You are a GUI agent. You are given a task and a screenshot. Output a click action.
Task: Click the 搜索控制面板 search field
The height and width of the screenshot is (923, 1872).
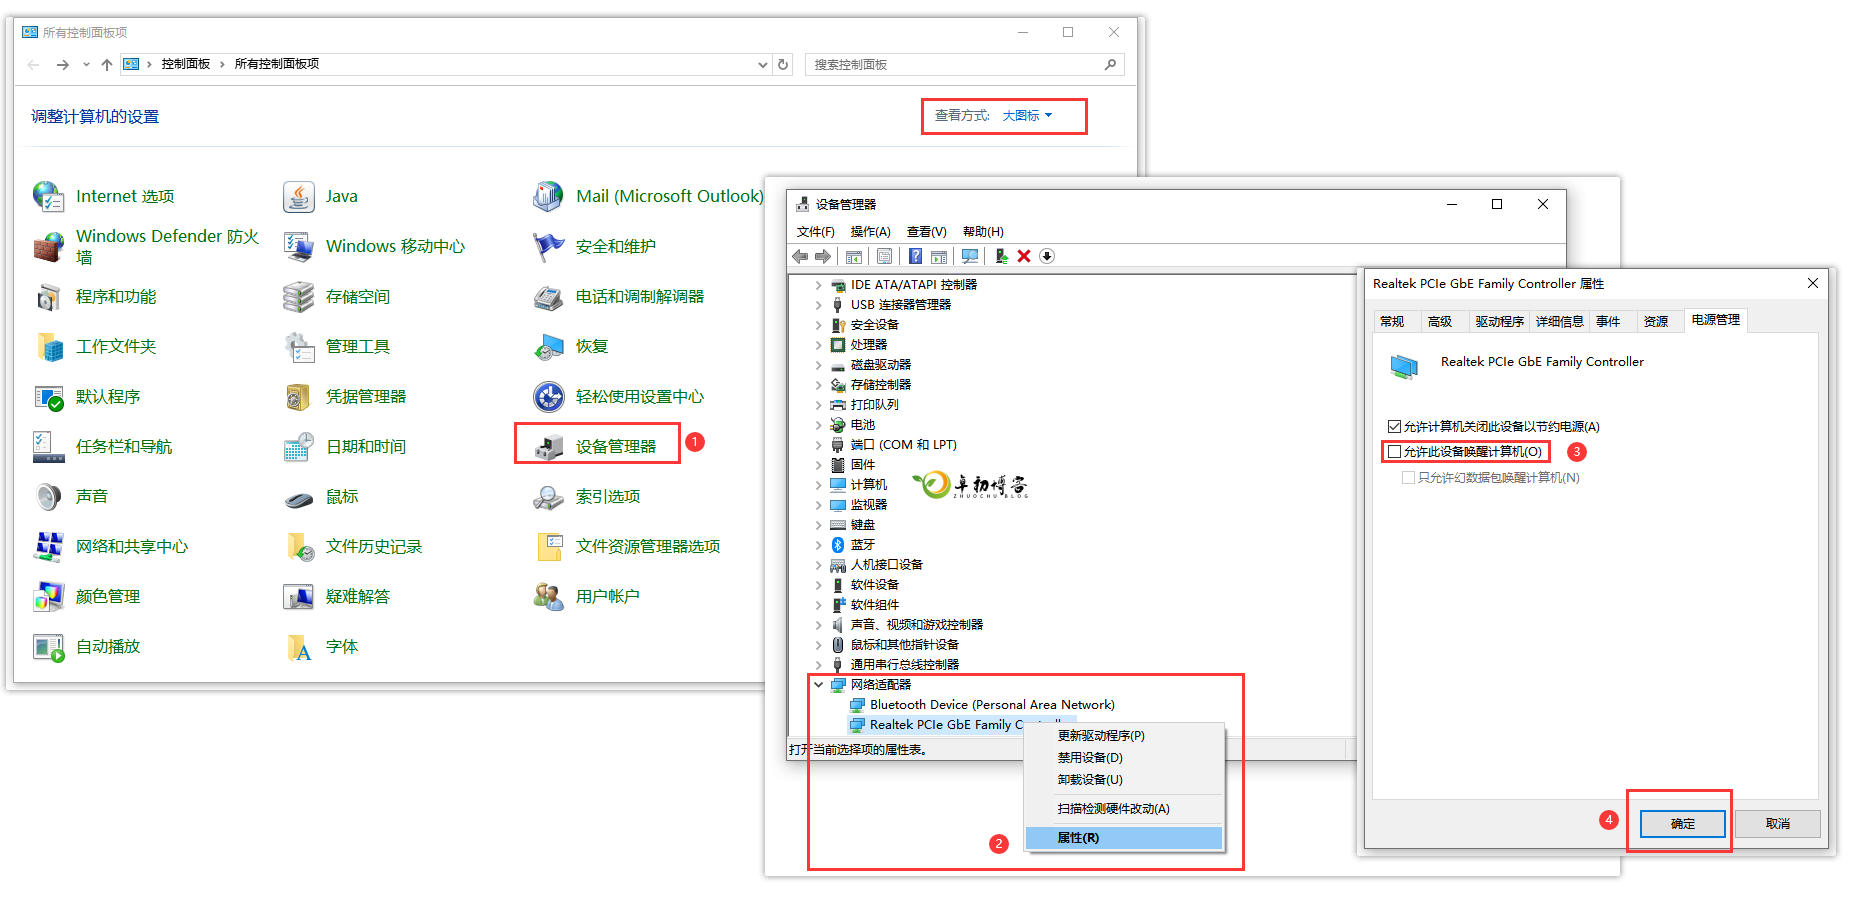tap(955, 65)
